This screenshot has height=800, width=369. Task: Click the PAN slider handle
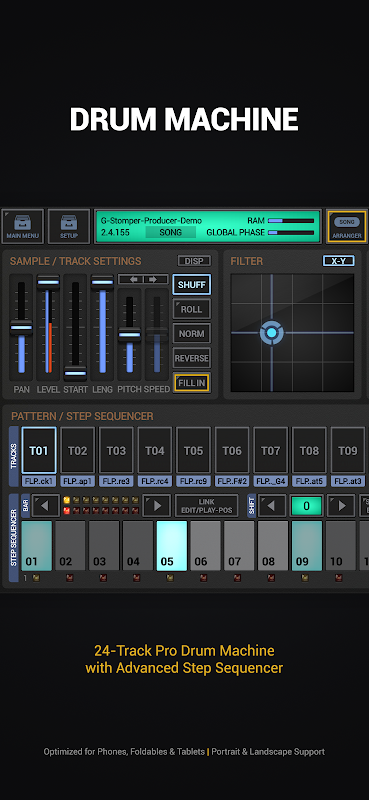(x=21, y=328)
